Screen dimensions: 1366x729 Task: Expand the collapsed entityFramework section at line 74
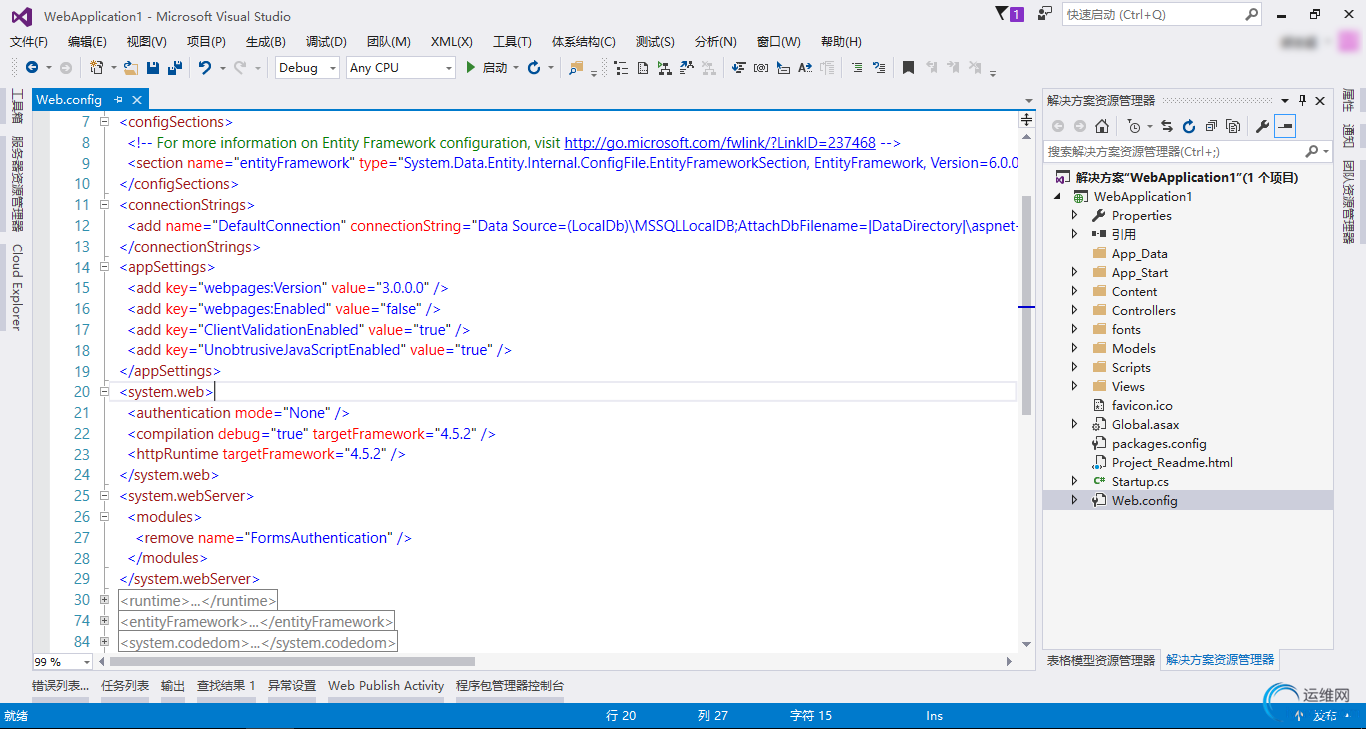104,621
